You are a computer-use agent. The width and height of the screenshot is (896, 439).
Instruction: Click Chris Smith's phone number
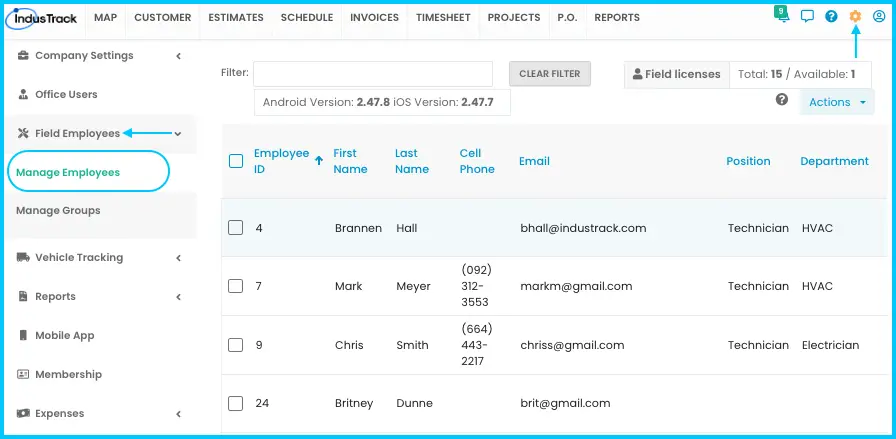click(x=477, y=345)
